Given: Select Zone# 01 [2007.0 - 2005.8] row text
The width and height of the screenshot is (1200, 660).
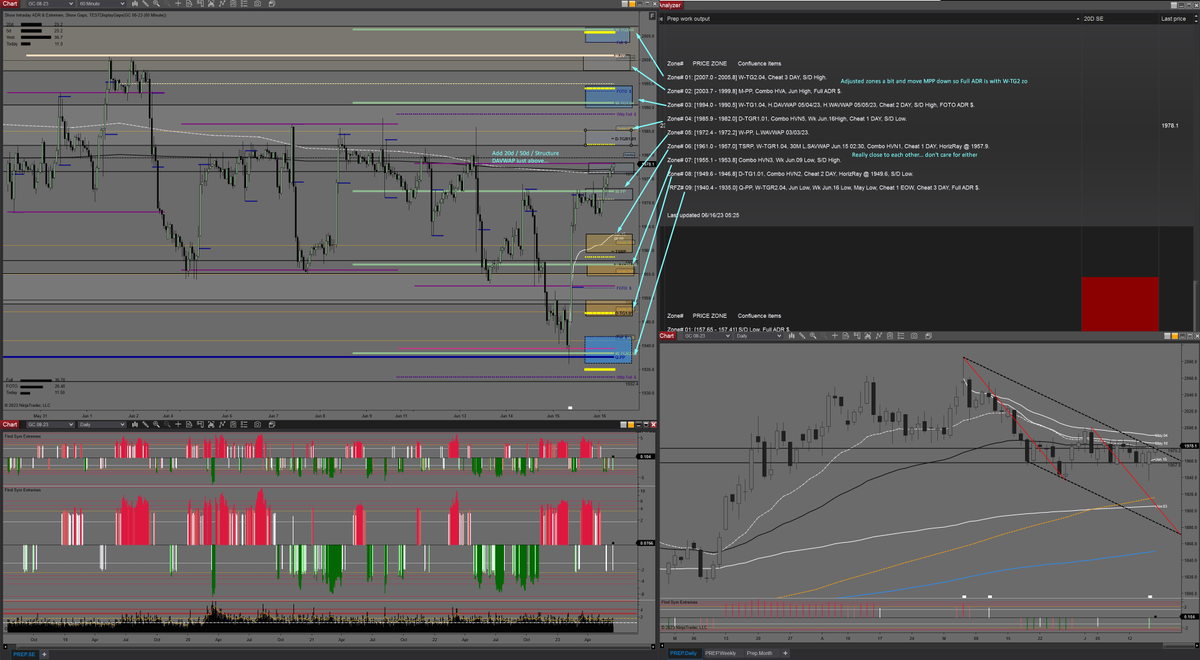Looking at the screenshot, I should pos(747,77).
